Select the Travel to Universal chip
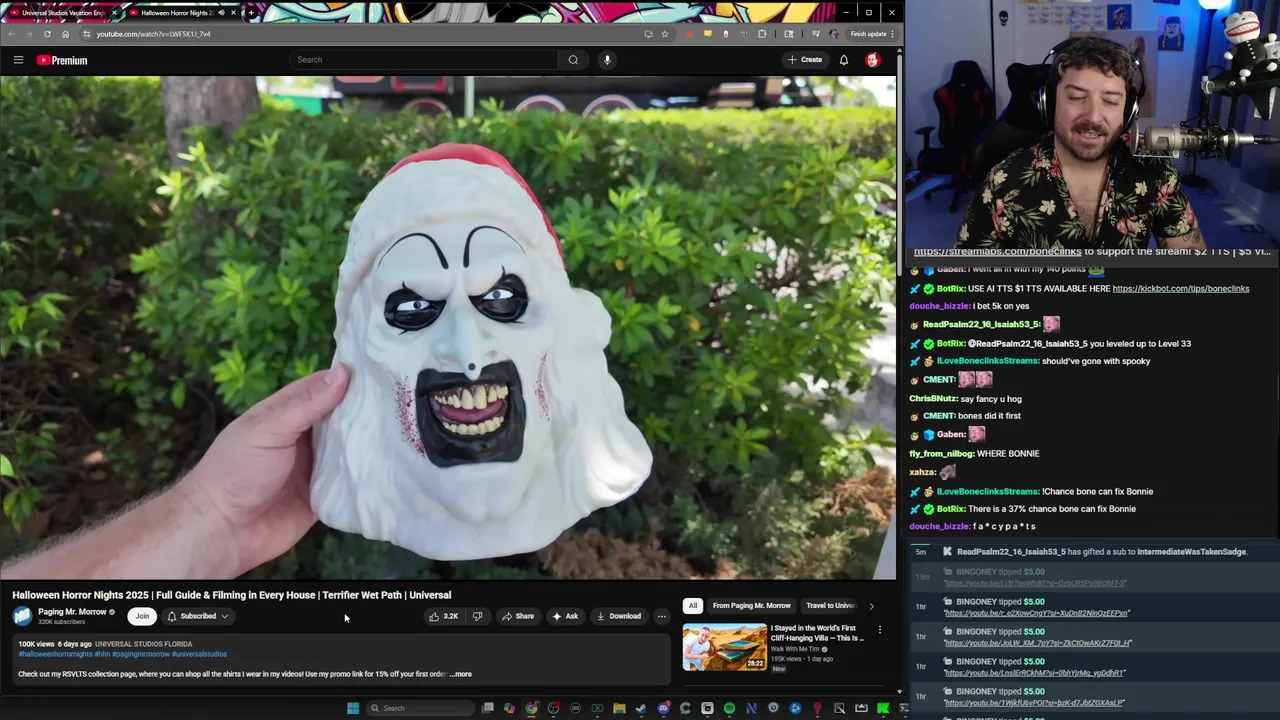Screen dimensions: 1280x720 (830, 606)
